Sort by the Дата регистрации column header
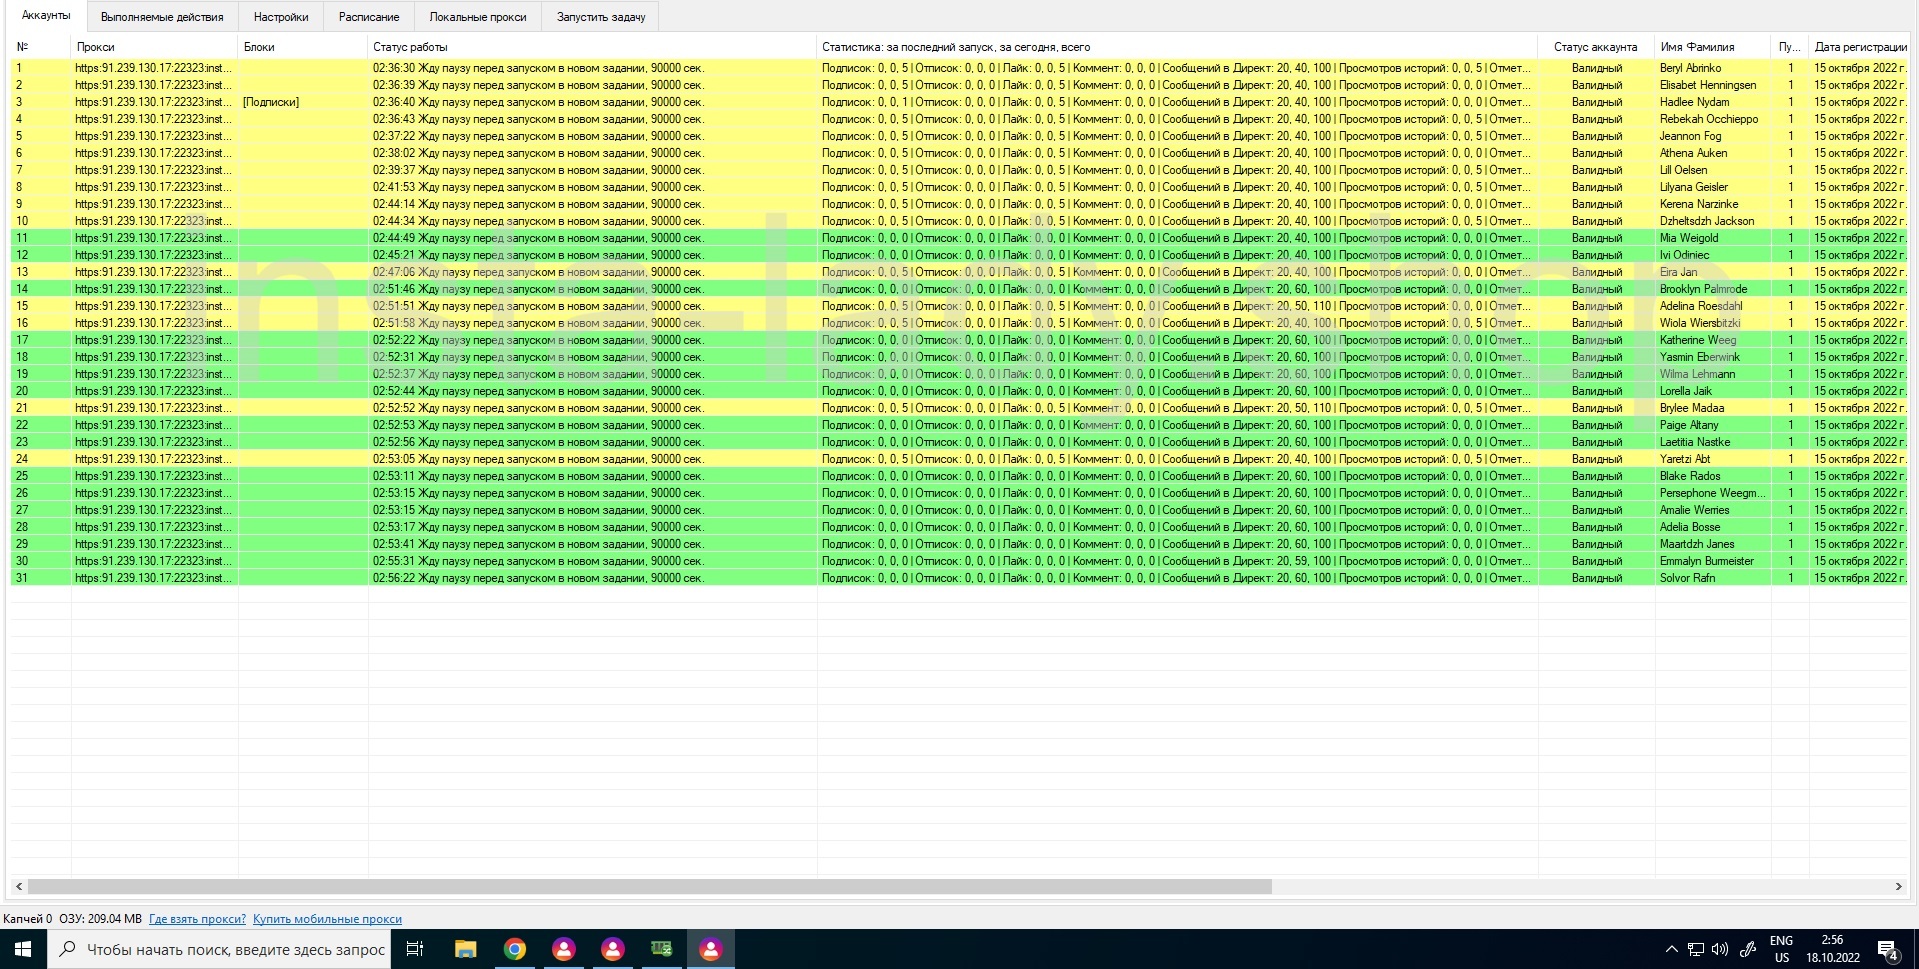This screenshot has height=969, width=1919. [1860, 47]
